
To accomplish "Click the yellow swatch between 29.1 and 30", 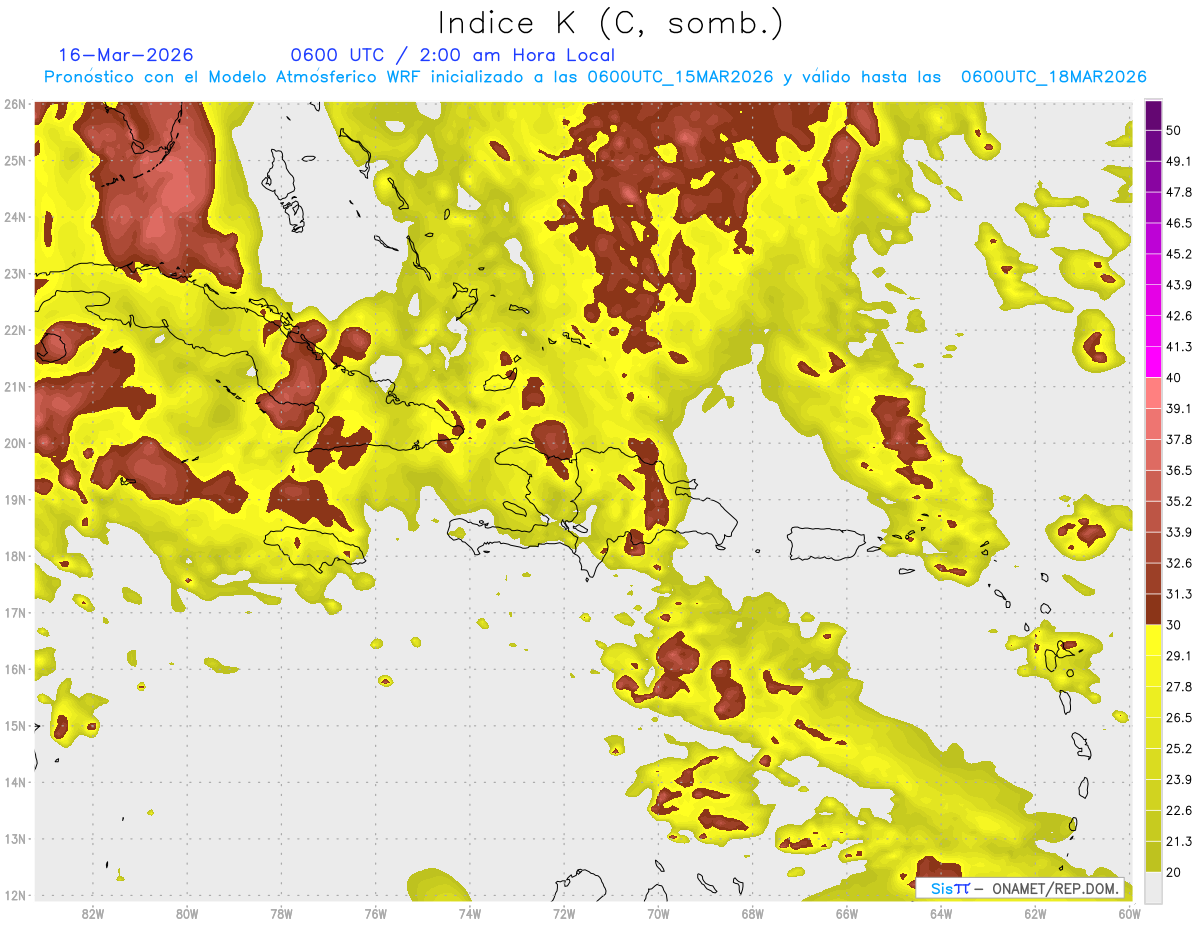I will 1153,640.
